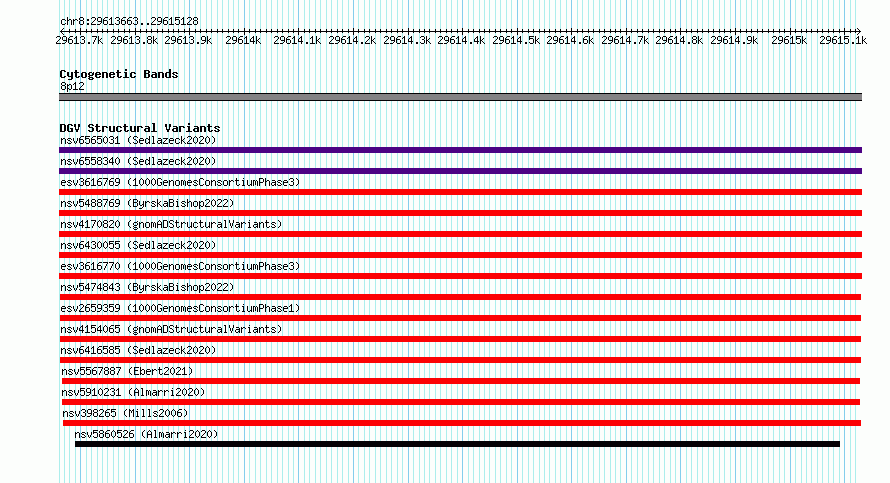Click the purple bar for nsv6558340
Screen dimensions: 890x483
pos(460,171)
